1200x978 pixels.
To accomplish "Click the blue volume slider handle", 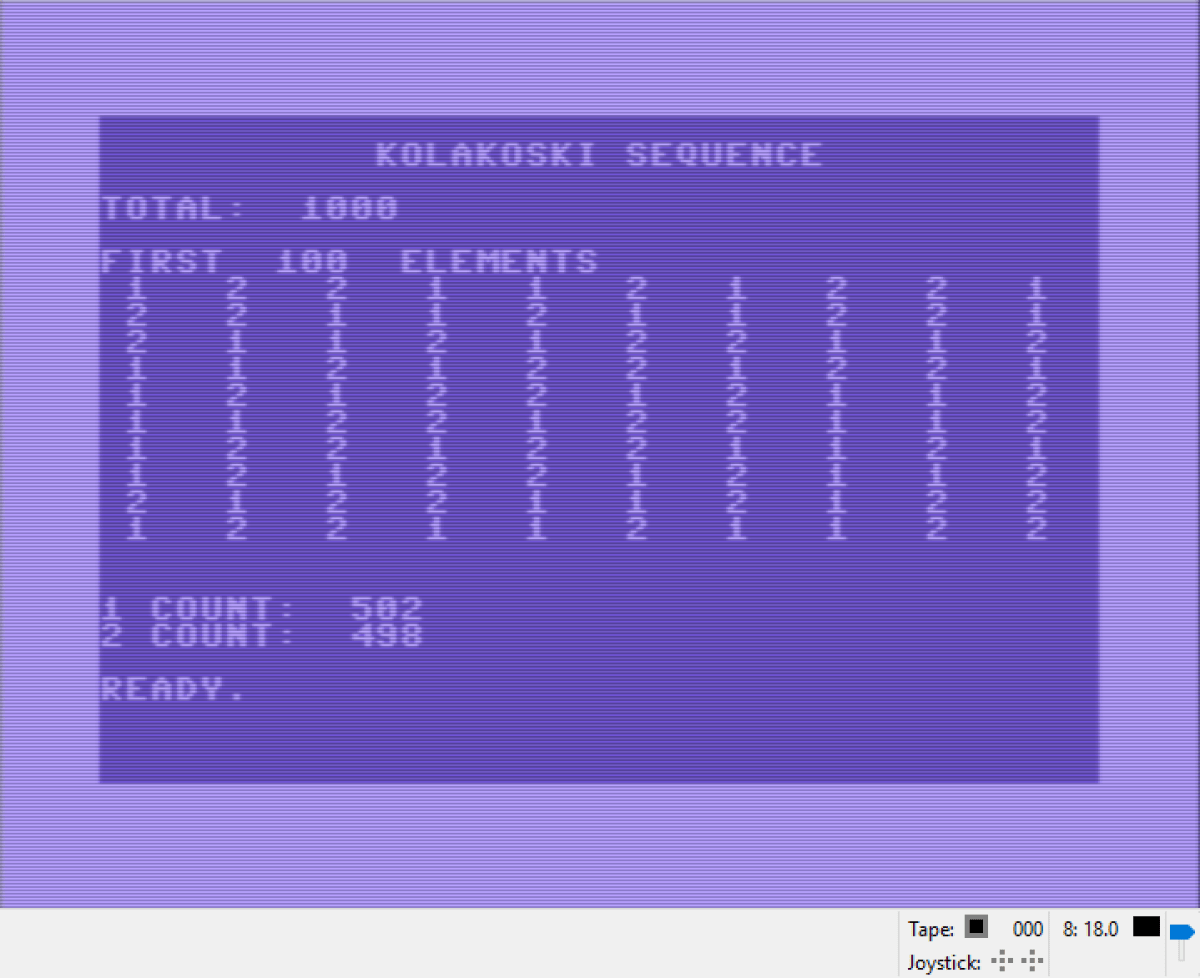I will 1179,931.
